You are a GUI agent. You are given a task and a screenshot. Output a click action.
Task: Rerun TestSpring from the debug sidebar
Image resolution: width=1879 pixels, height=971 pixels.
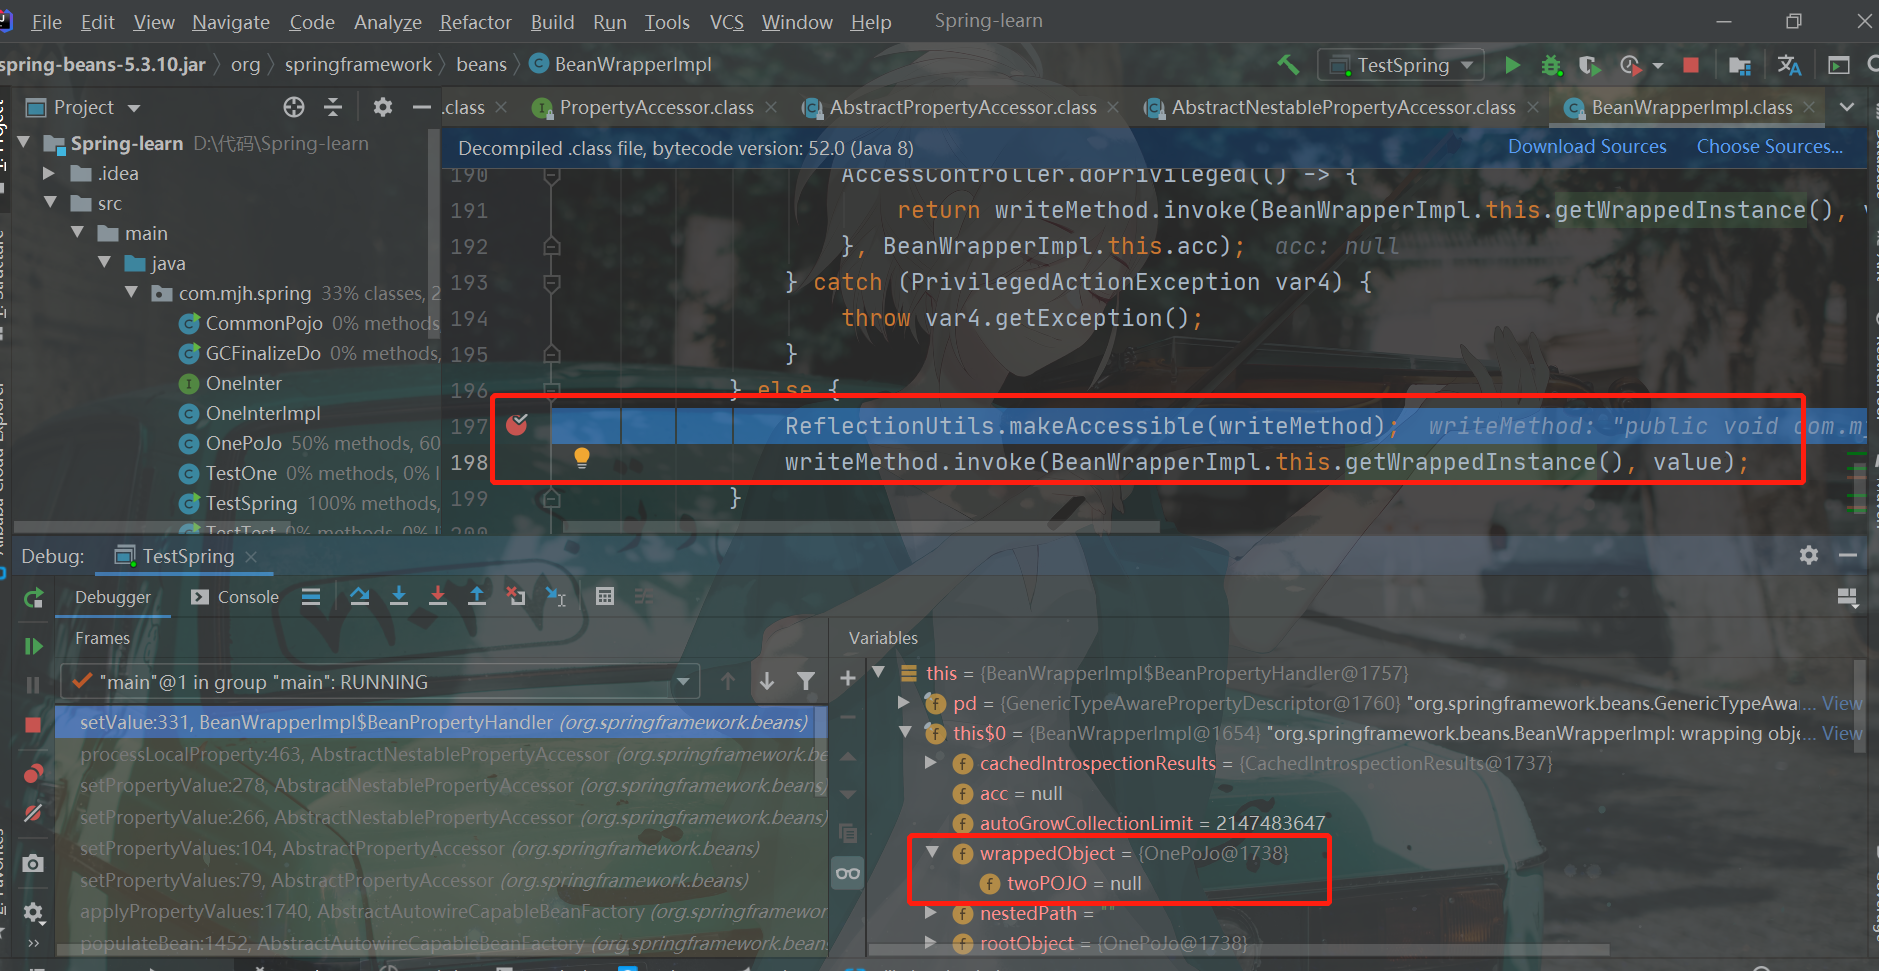point(33,598)
